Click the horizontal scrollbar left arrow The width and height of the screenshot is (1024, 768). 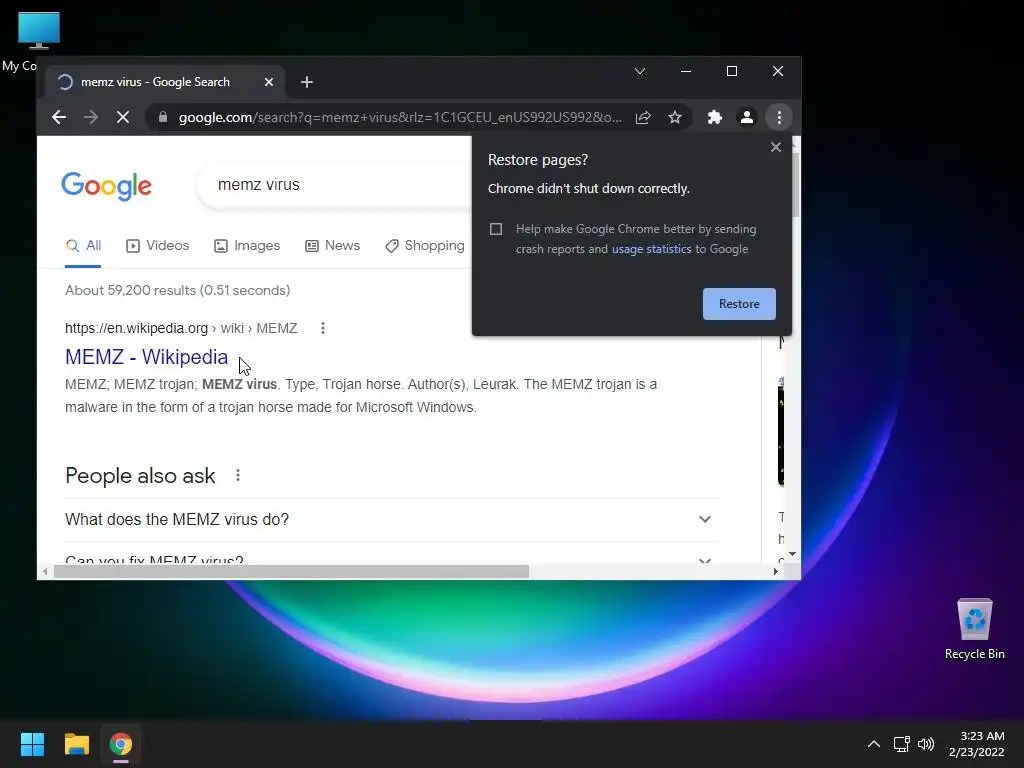tap(44, 571)
